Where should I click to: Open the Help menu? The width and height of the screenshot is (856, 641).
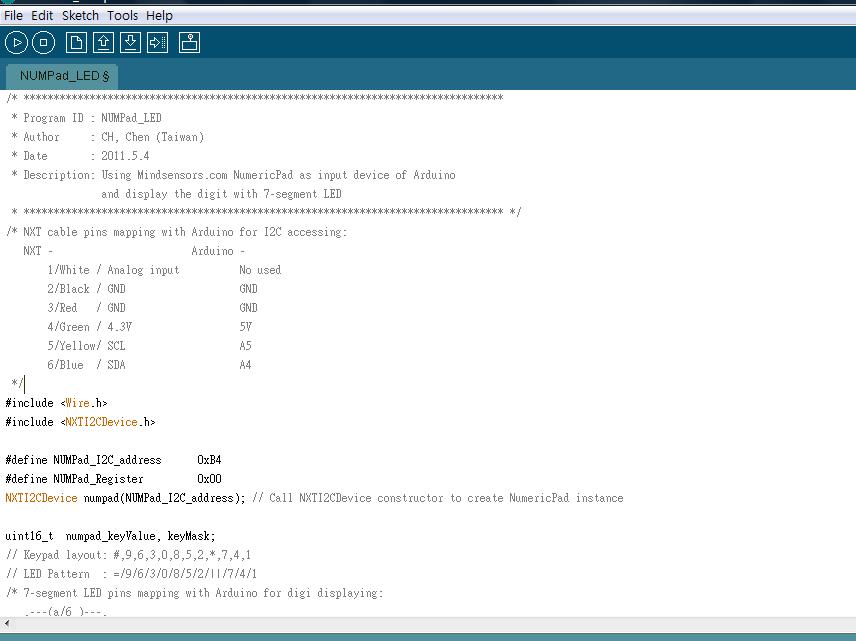pyautogui.click(x=159, y=16)
